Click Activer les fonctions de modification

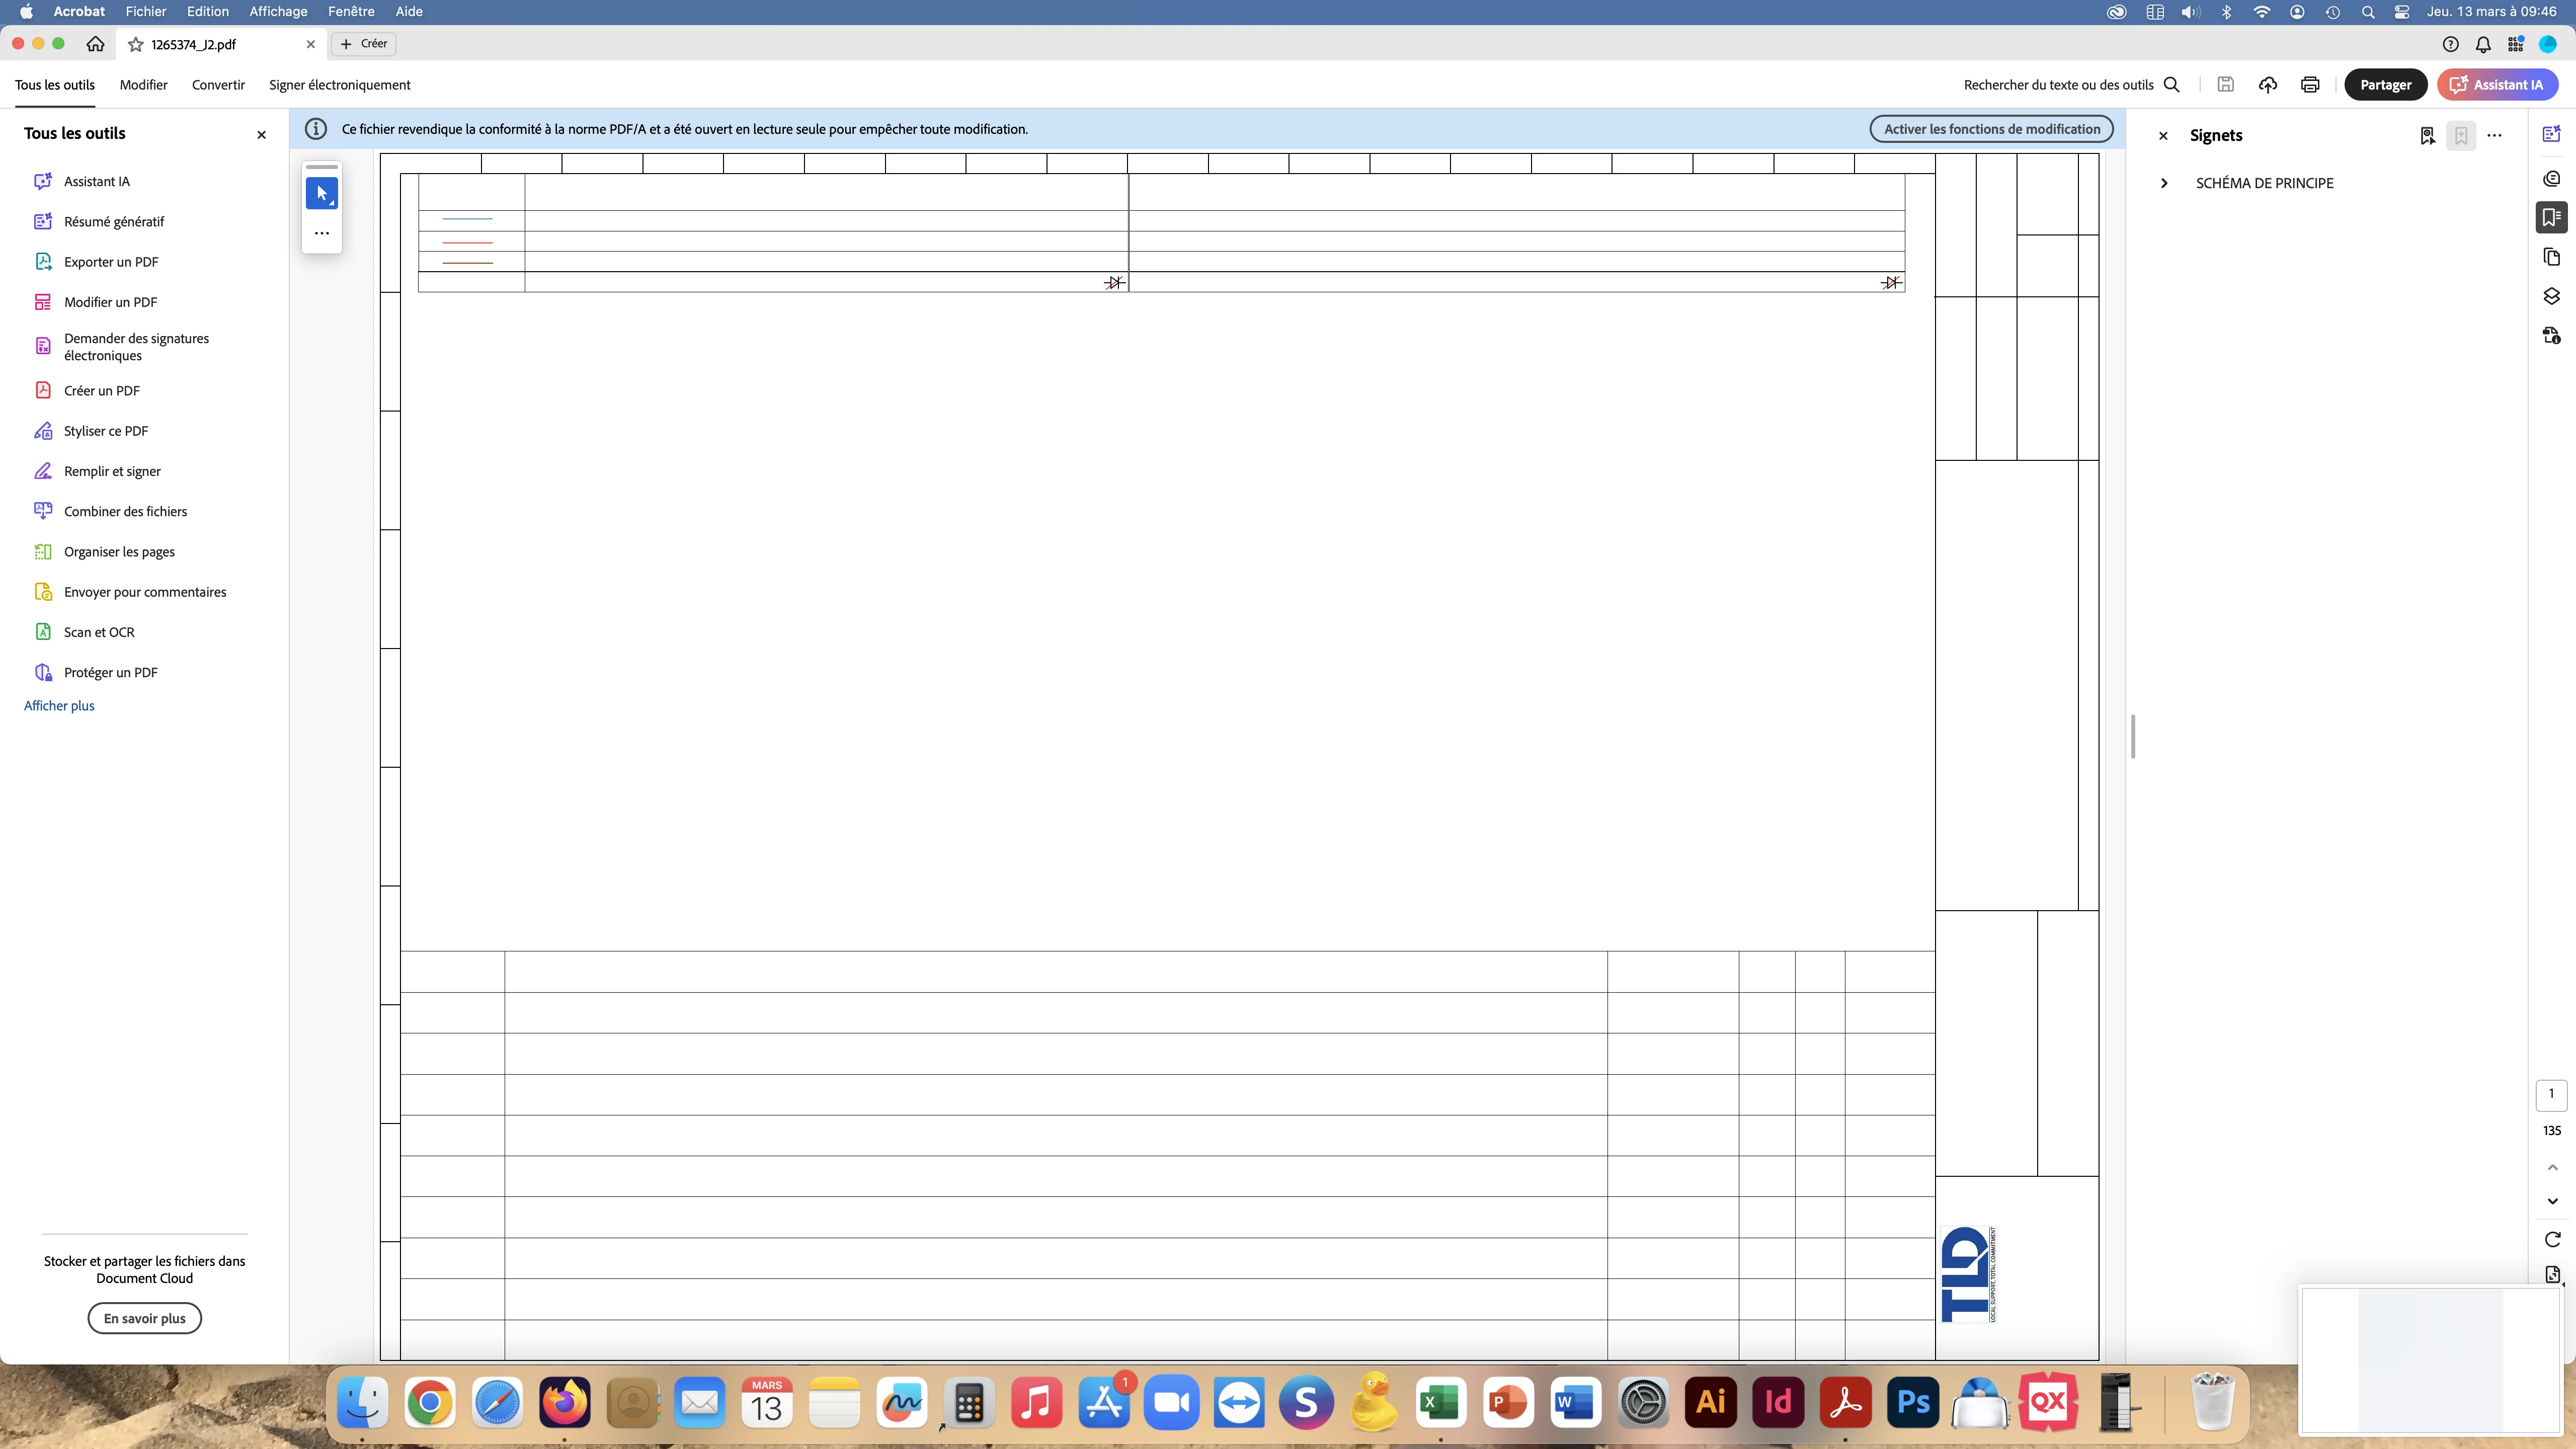1991,129
